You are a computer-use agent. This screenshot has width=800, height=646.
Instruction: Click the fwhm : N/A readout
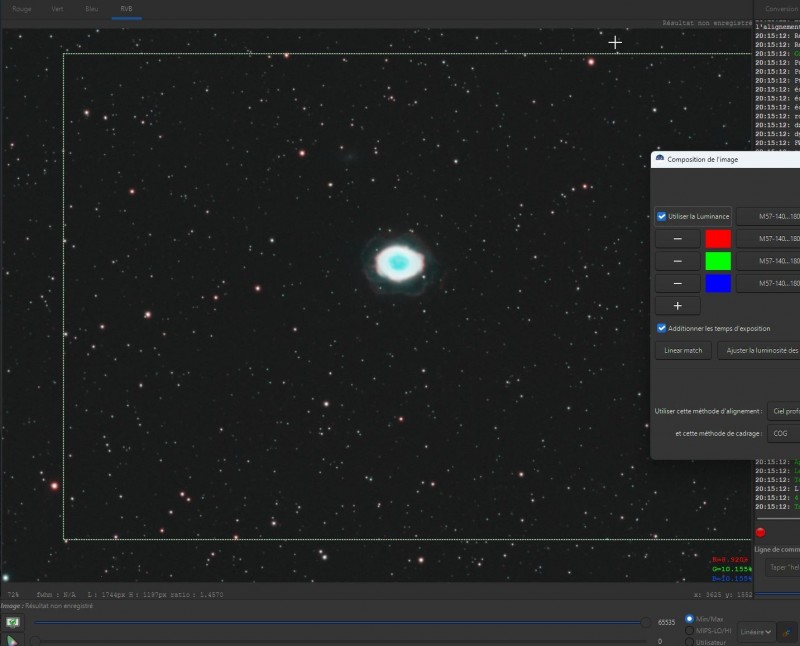56,594
